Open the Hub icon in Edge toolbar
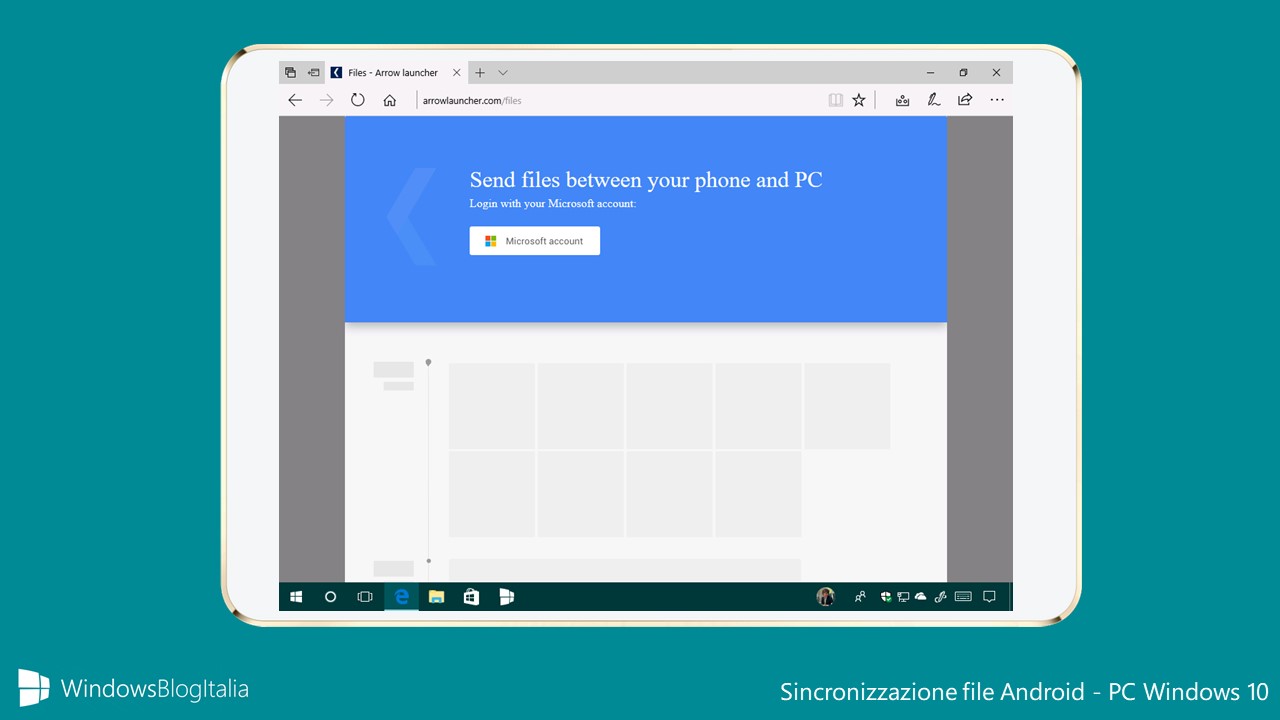 (x=902, y=100)
